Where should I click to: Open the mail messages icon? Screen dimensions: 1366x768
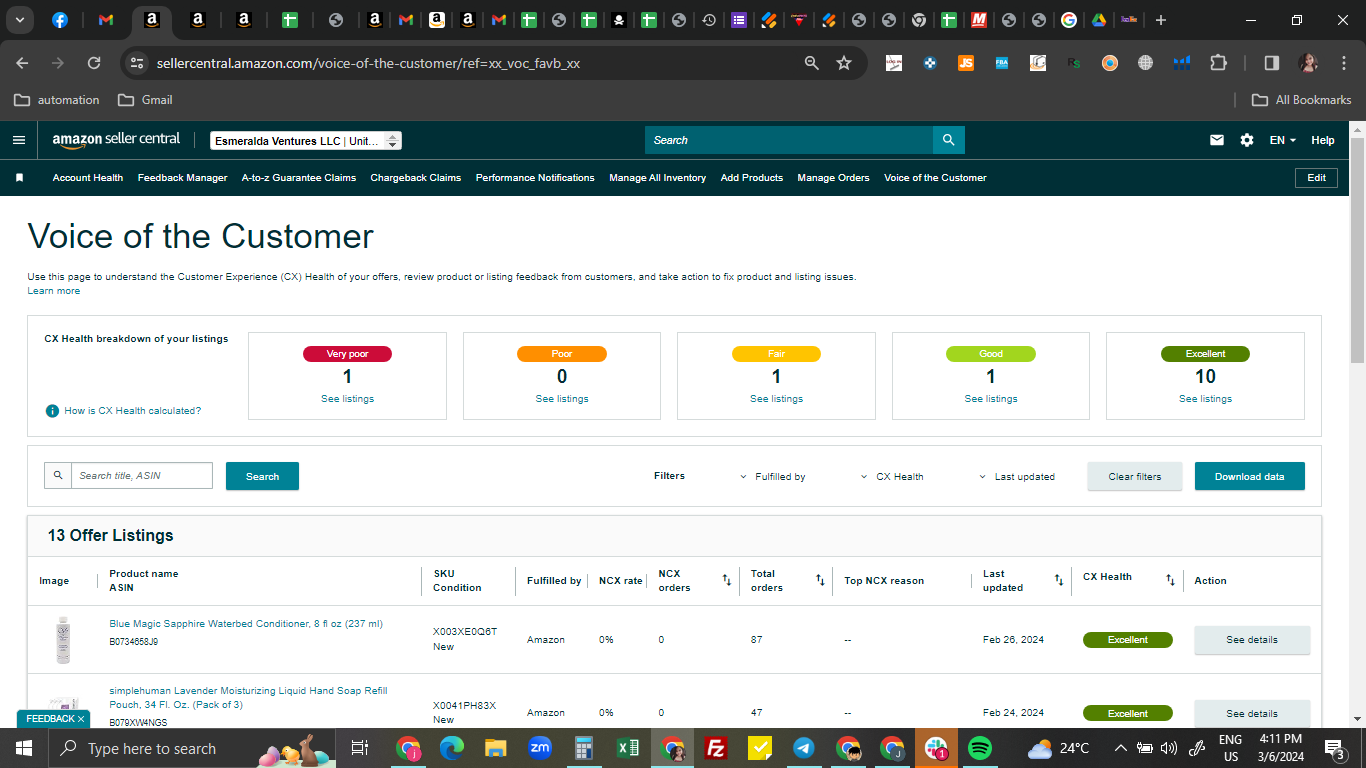click(1217, 140)
